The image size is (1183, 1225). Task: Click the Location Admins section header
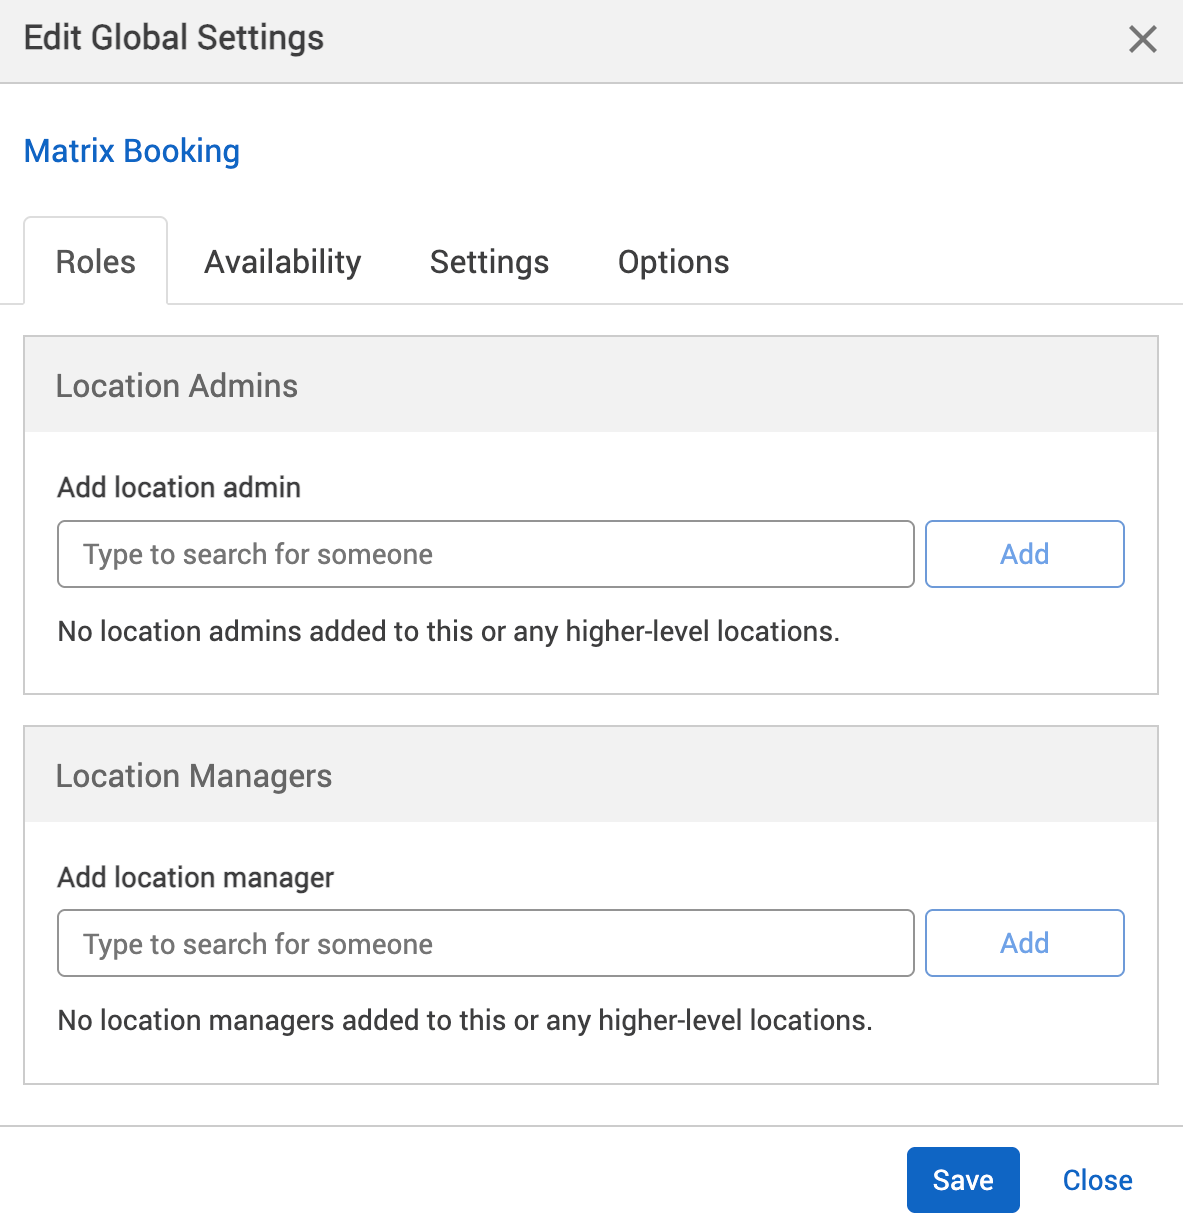click(x=177, y=385)
